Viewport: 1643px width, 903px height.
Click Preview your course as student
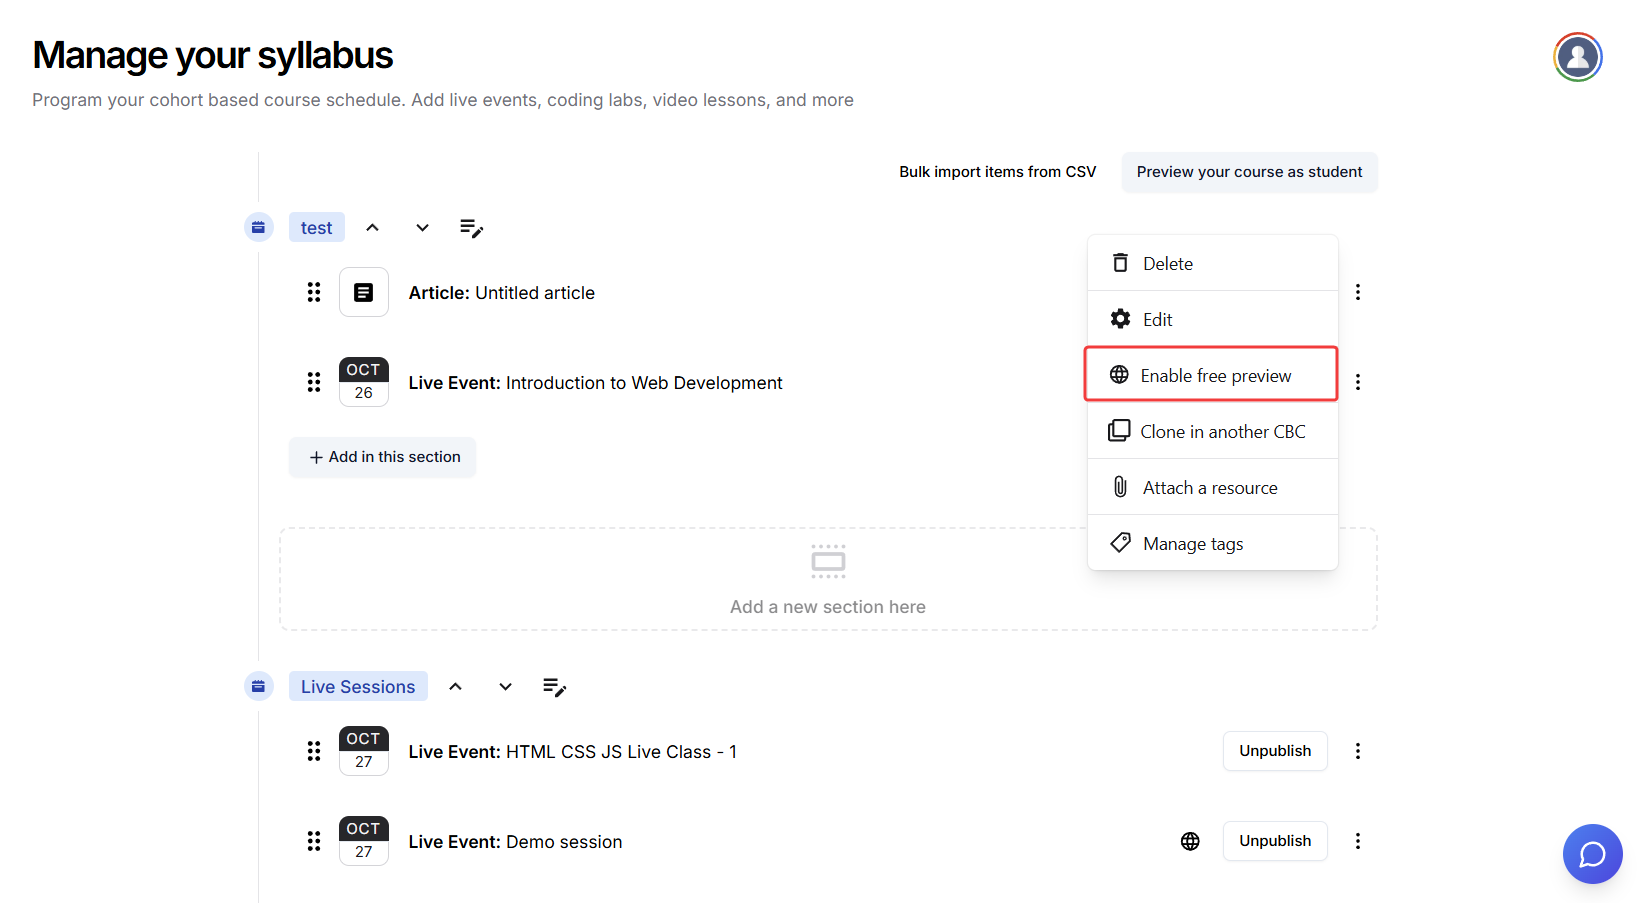tap(1248, 172)
